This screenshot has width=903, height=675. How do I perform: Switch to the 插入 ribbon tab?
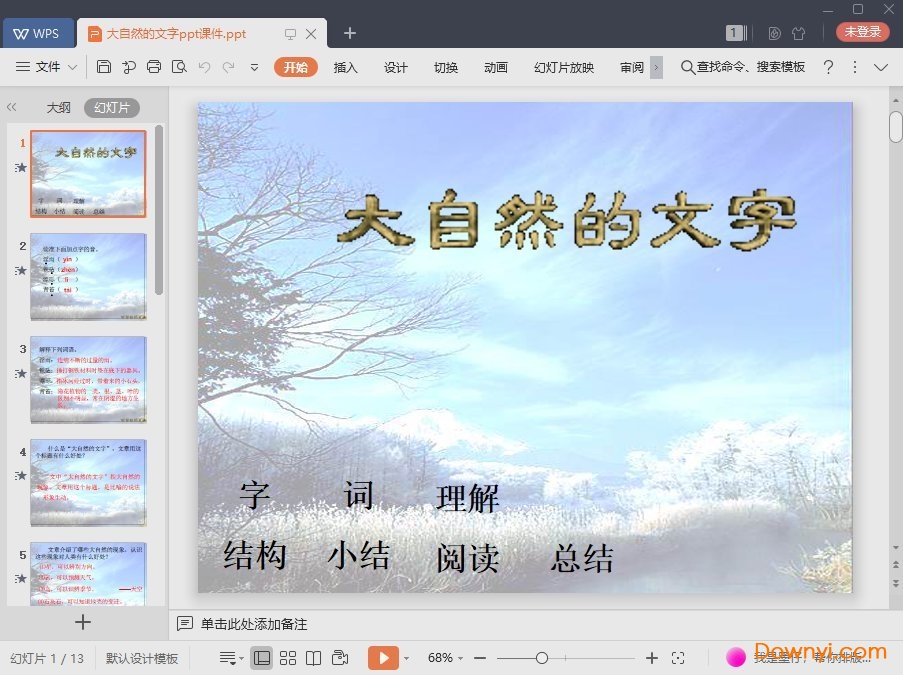click(x=345, y=68)
